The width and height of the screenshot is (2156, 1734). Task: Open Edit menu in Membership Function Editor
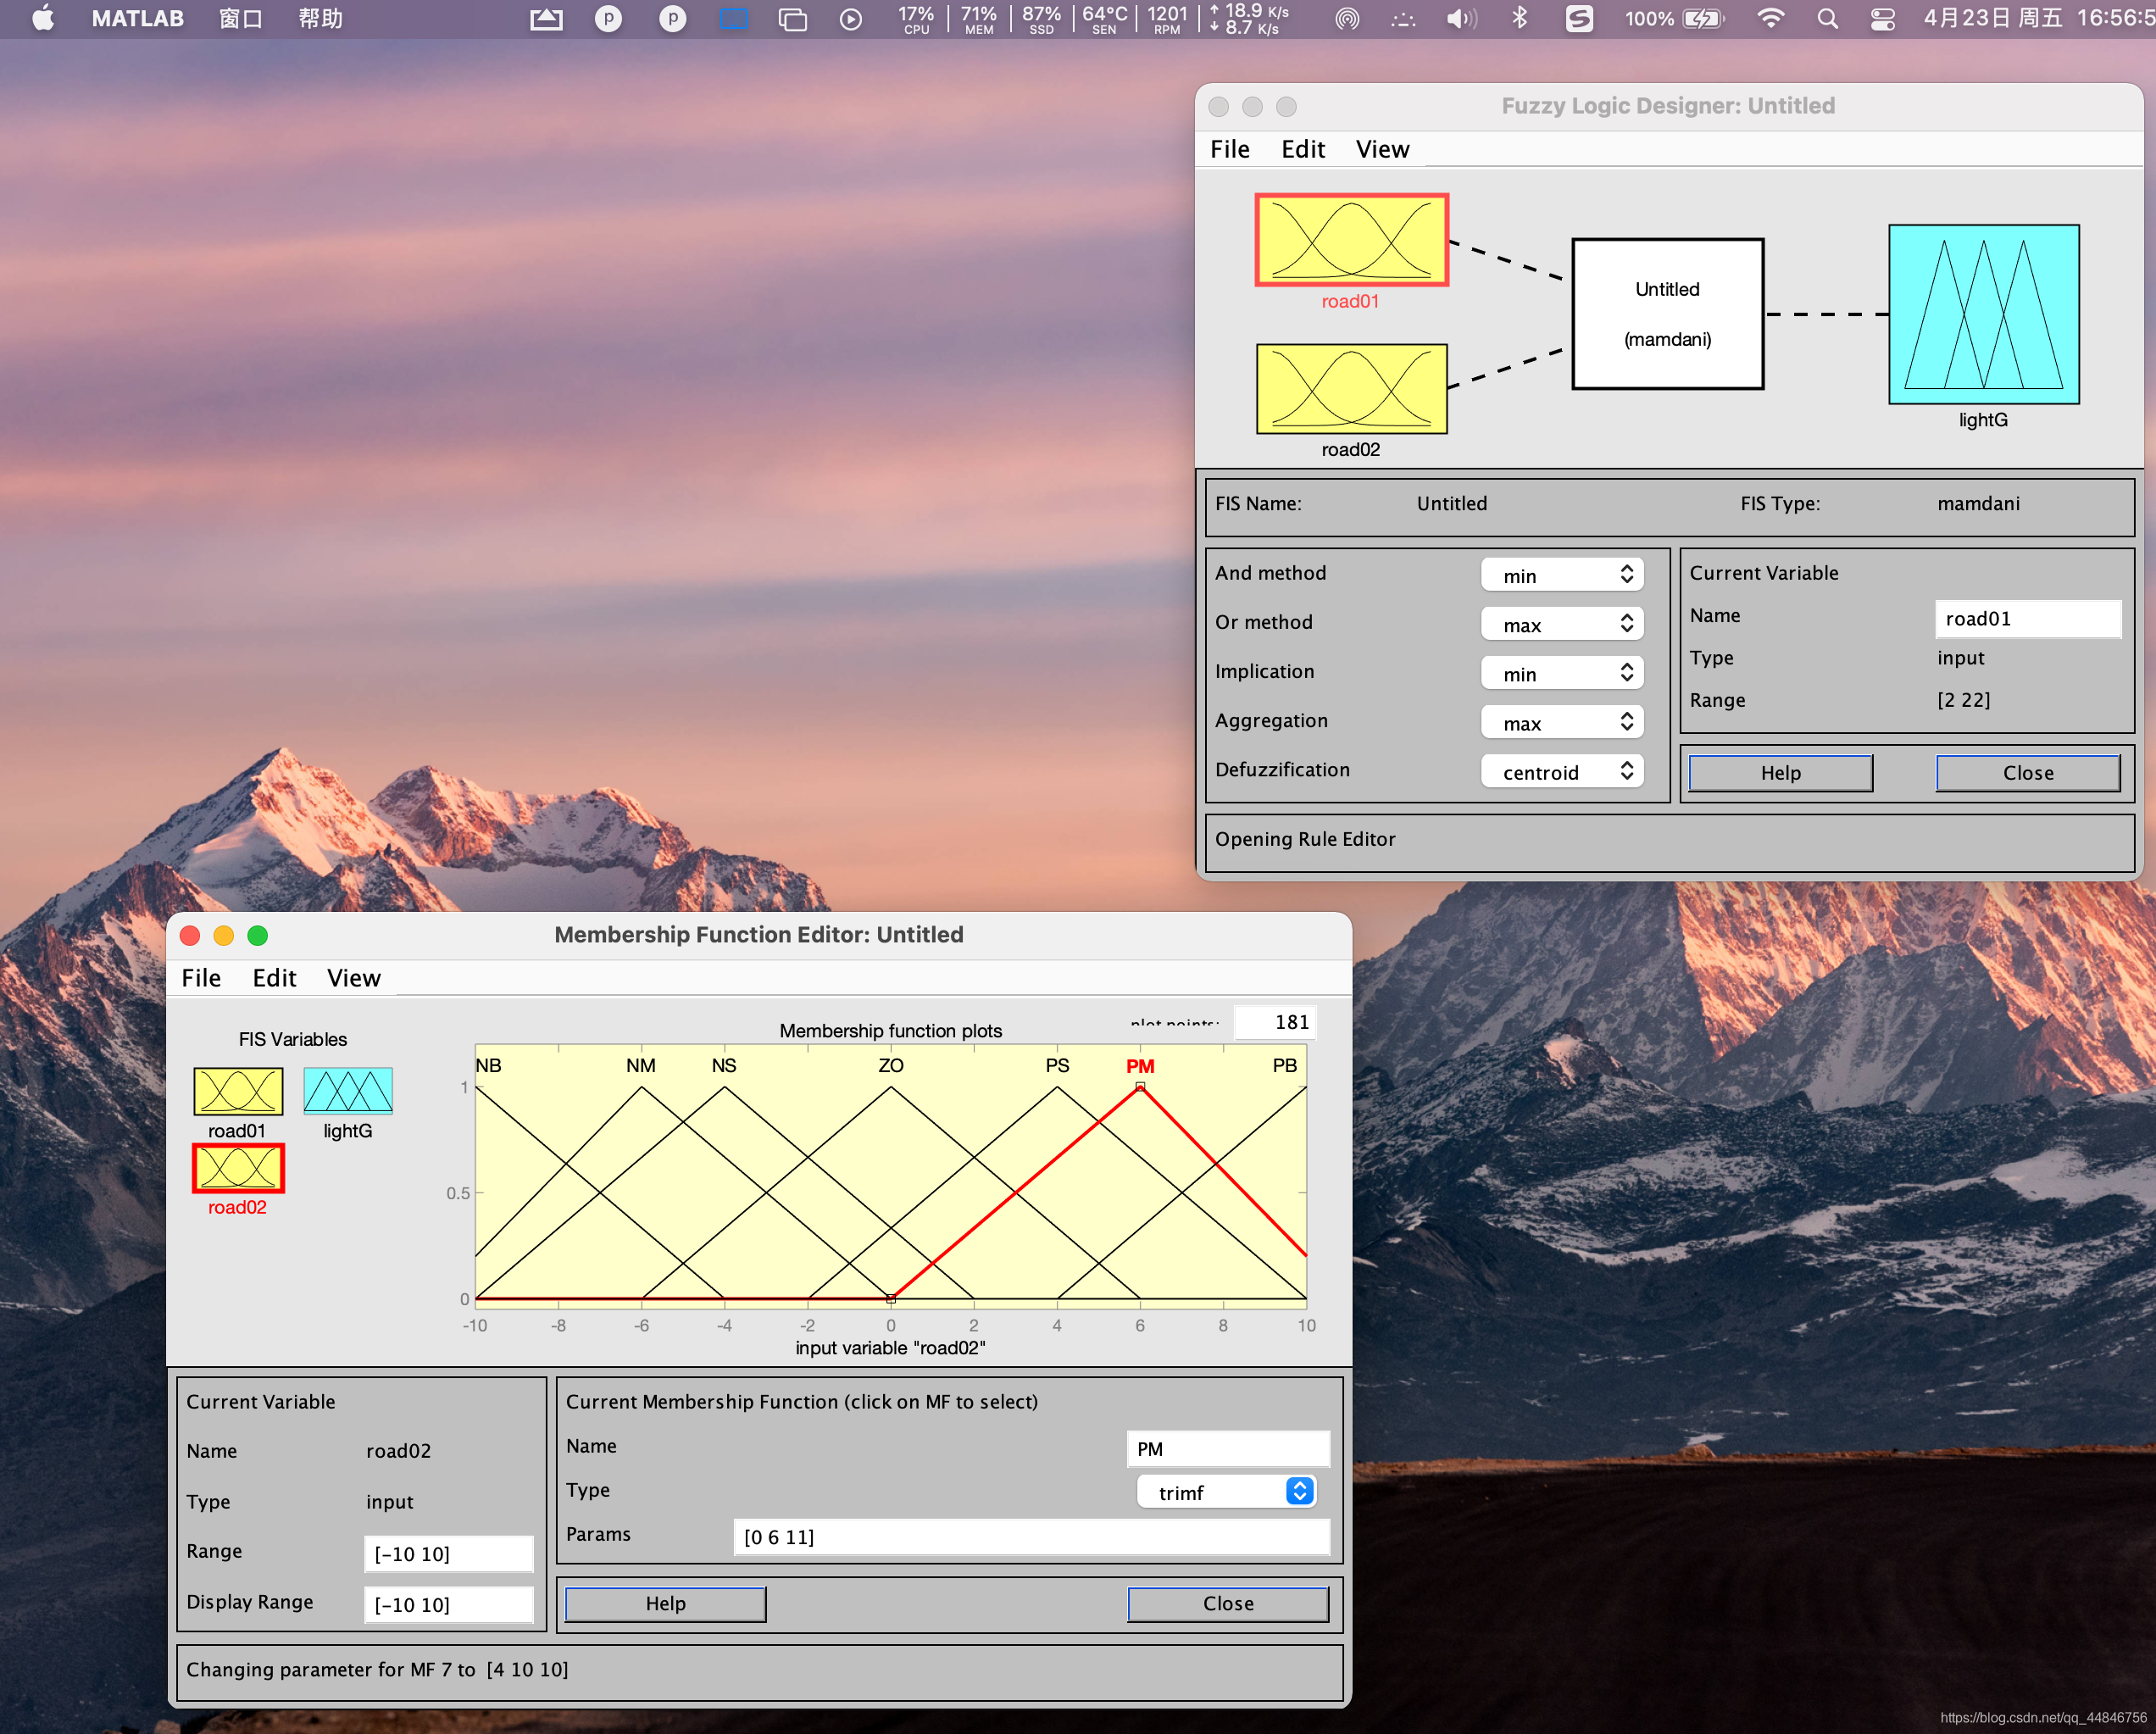274,978
